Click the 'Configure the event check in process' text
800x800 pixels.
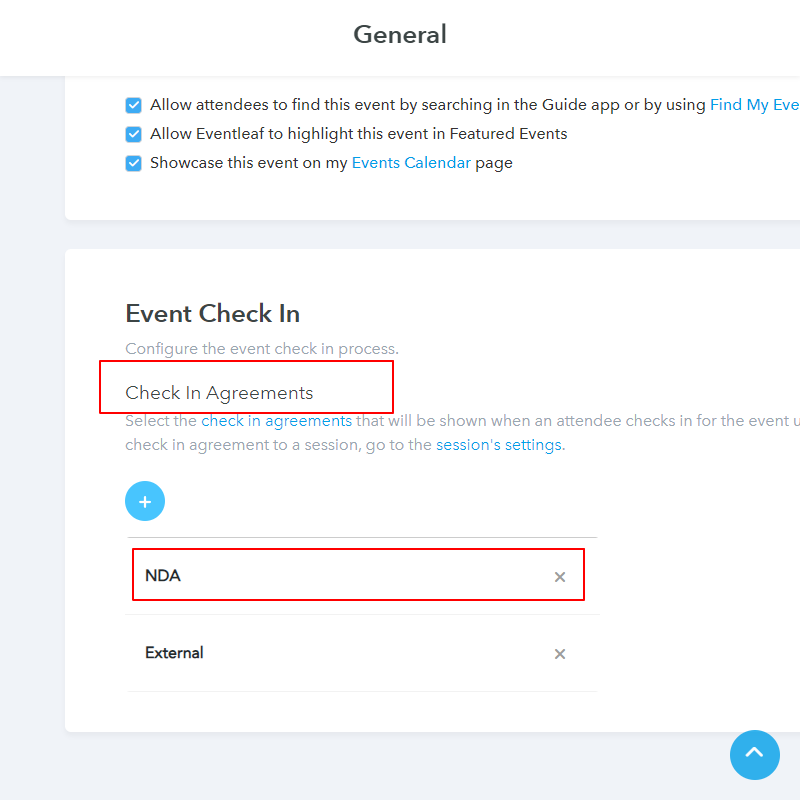click(262, 349)
